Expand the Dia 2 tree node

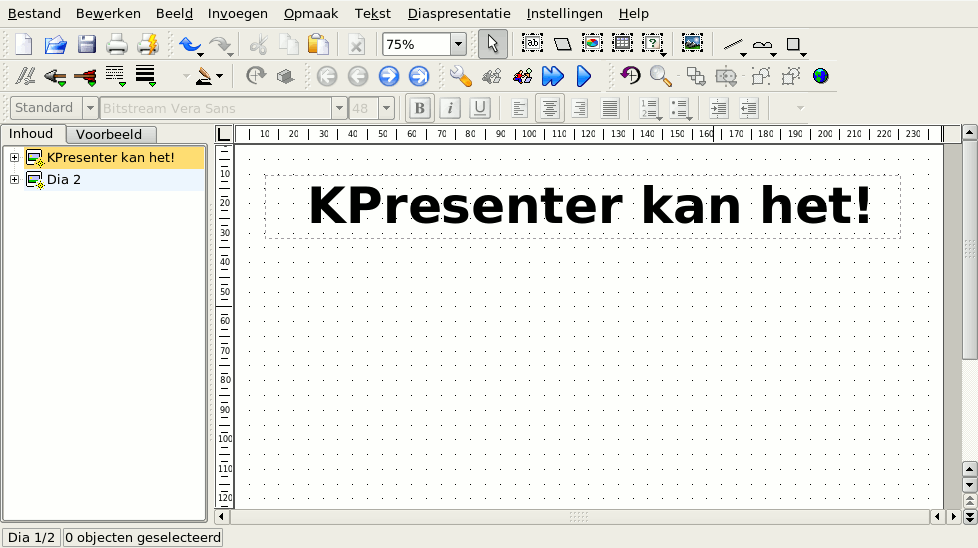14,180
